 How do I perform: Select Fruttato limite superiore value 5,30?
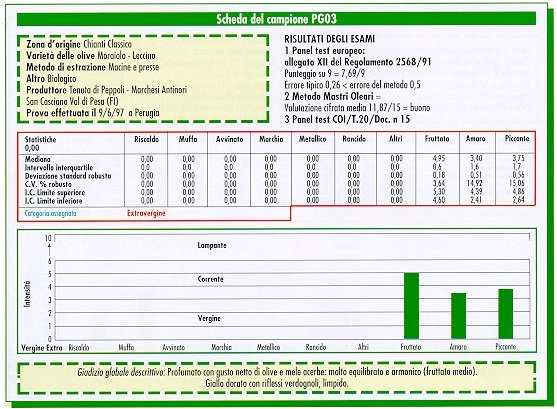point(439,192)
